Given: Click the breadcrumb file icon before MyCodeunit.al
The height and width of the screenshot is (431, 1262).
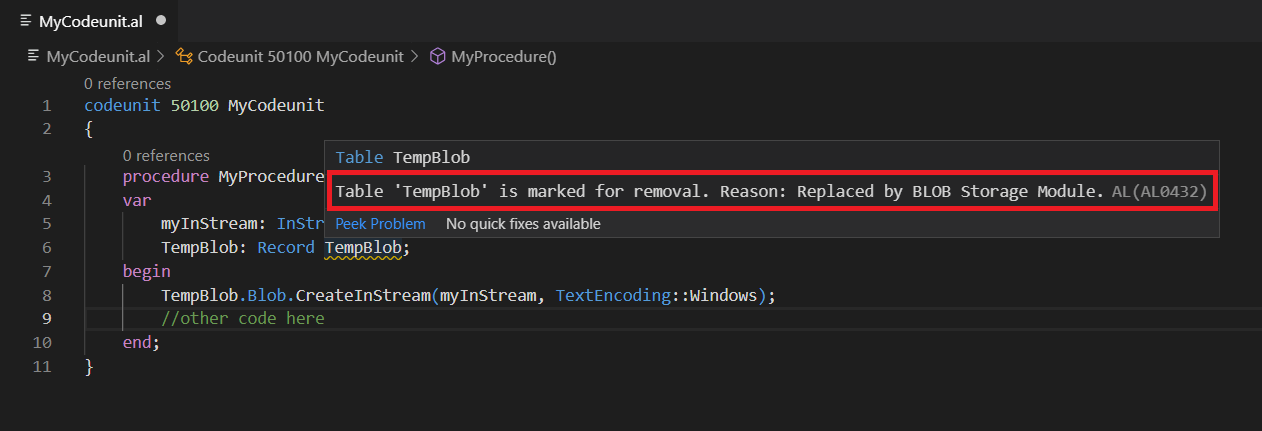Looking at the screenshot, I should [x=34, y=57].
